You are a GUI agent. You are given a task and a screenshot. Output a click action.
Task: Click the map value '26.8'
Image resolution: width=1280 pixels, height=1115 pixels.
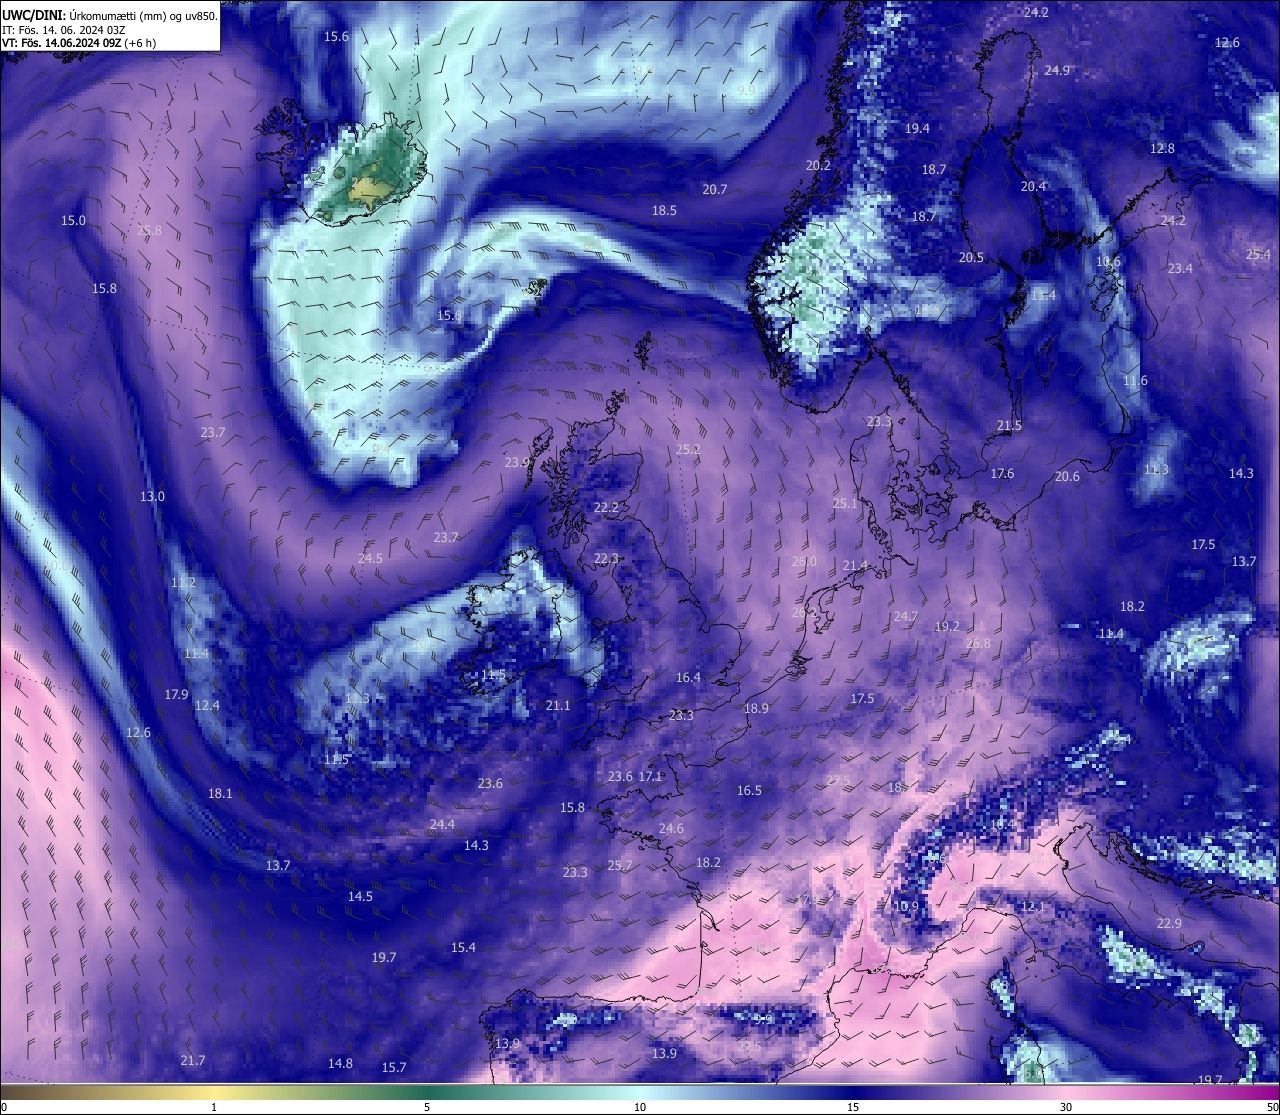978,643
